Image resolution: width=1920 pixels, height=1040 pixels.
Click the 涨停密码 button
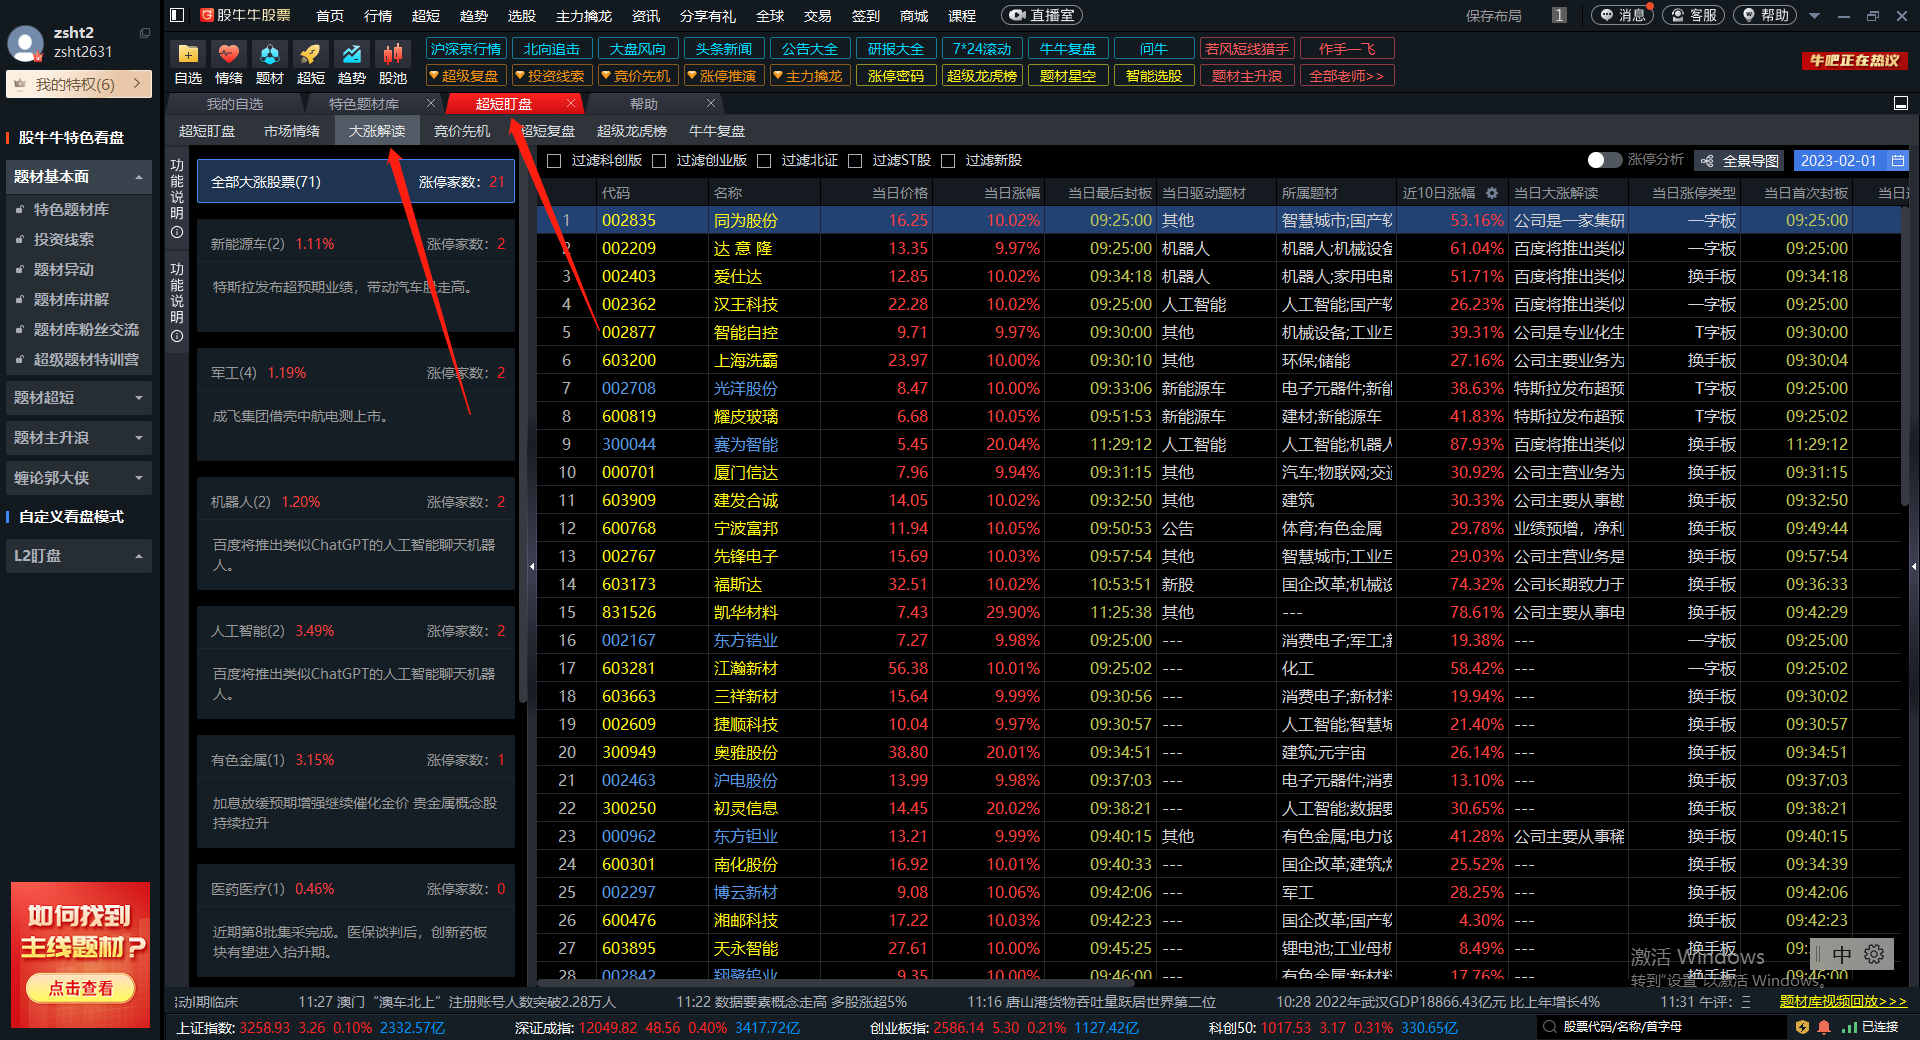[x=895, y=75]
